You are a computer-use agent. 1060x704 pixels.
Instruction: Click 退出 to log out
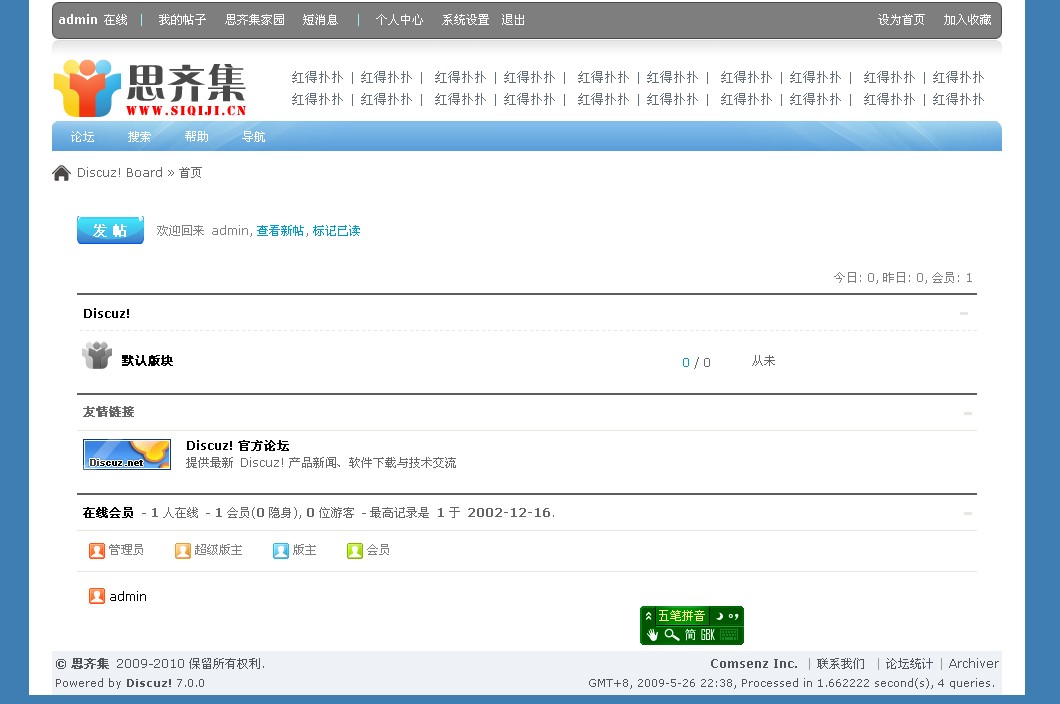pyautogui.click(x=513, y=20)
